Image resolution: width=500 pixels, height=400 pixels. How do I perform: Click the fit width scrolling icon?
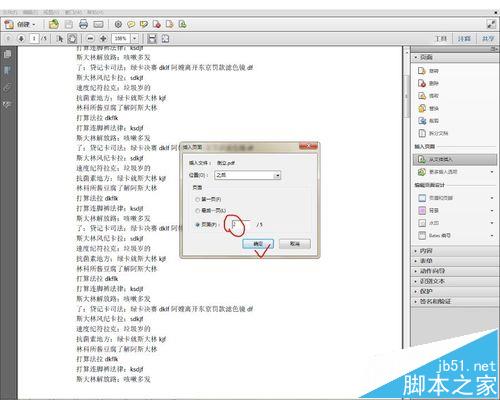(152, 39)
